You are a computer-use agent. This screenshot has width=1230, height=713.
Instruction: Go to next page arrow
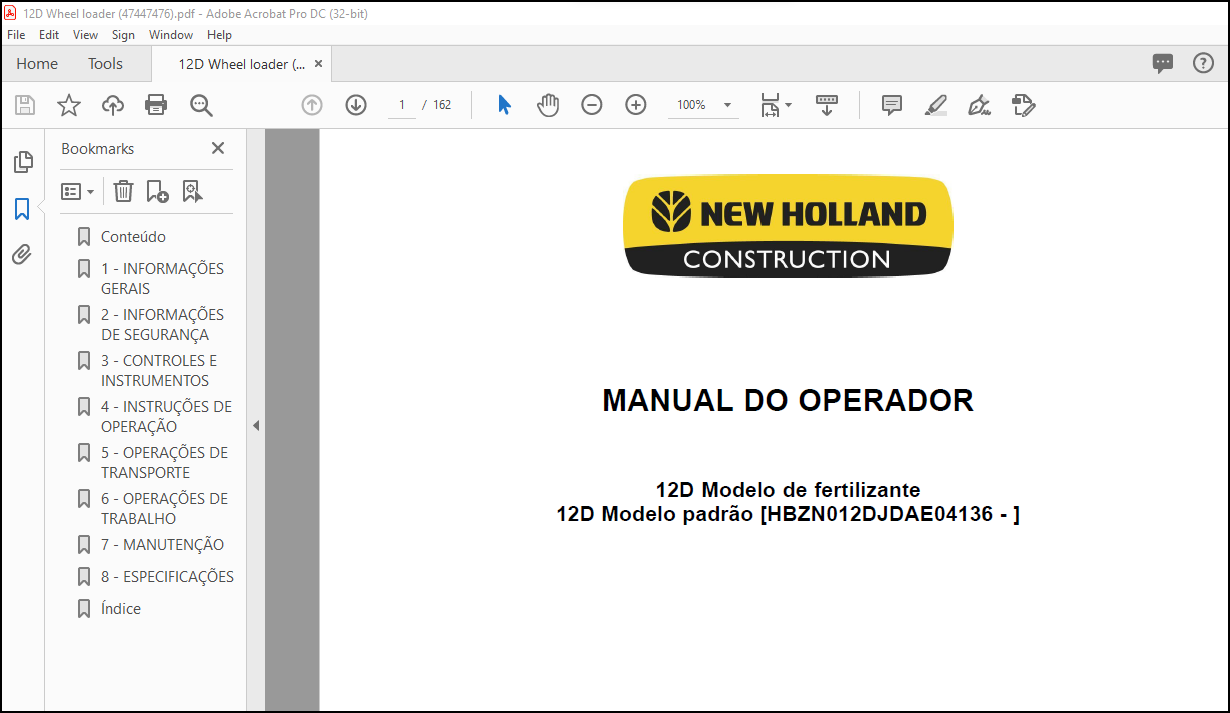[x=356, y=105]
